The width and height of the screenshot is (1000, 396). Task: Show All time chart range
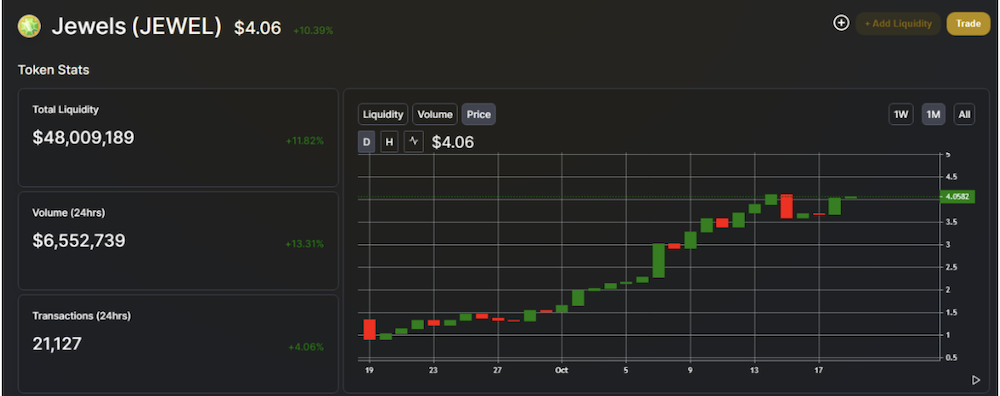(964, 115)
